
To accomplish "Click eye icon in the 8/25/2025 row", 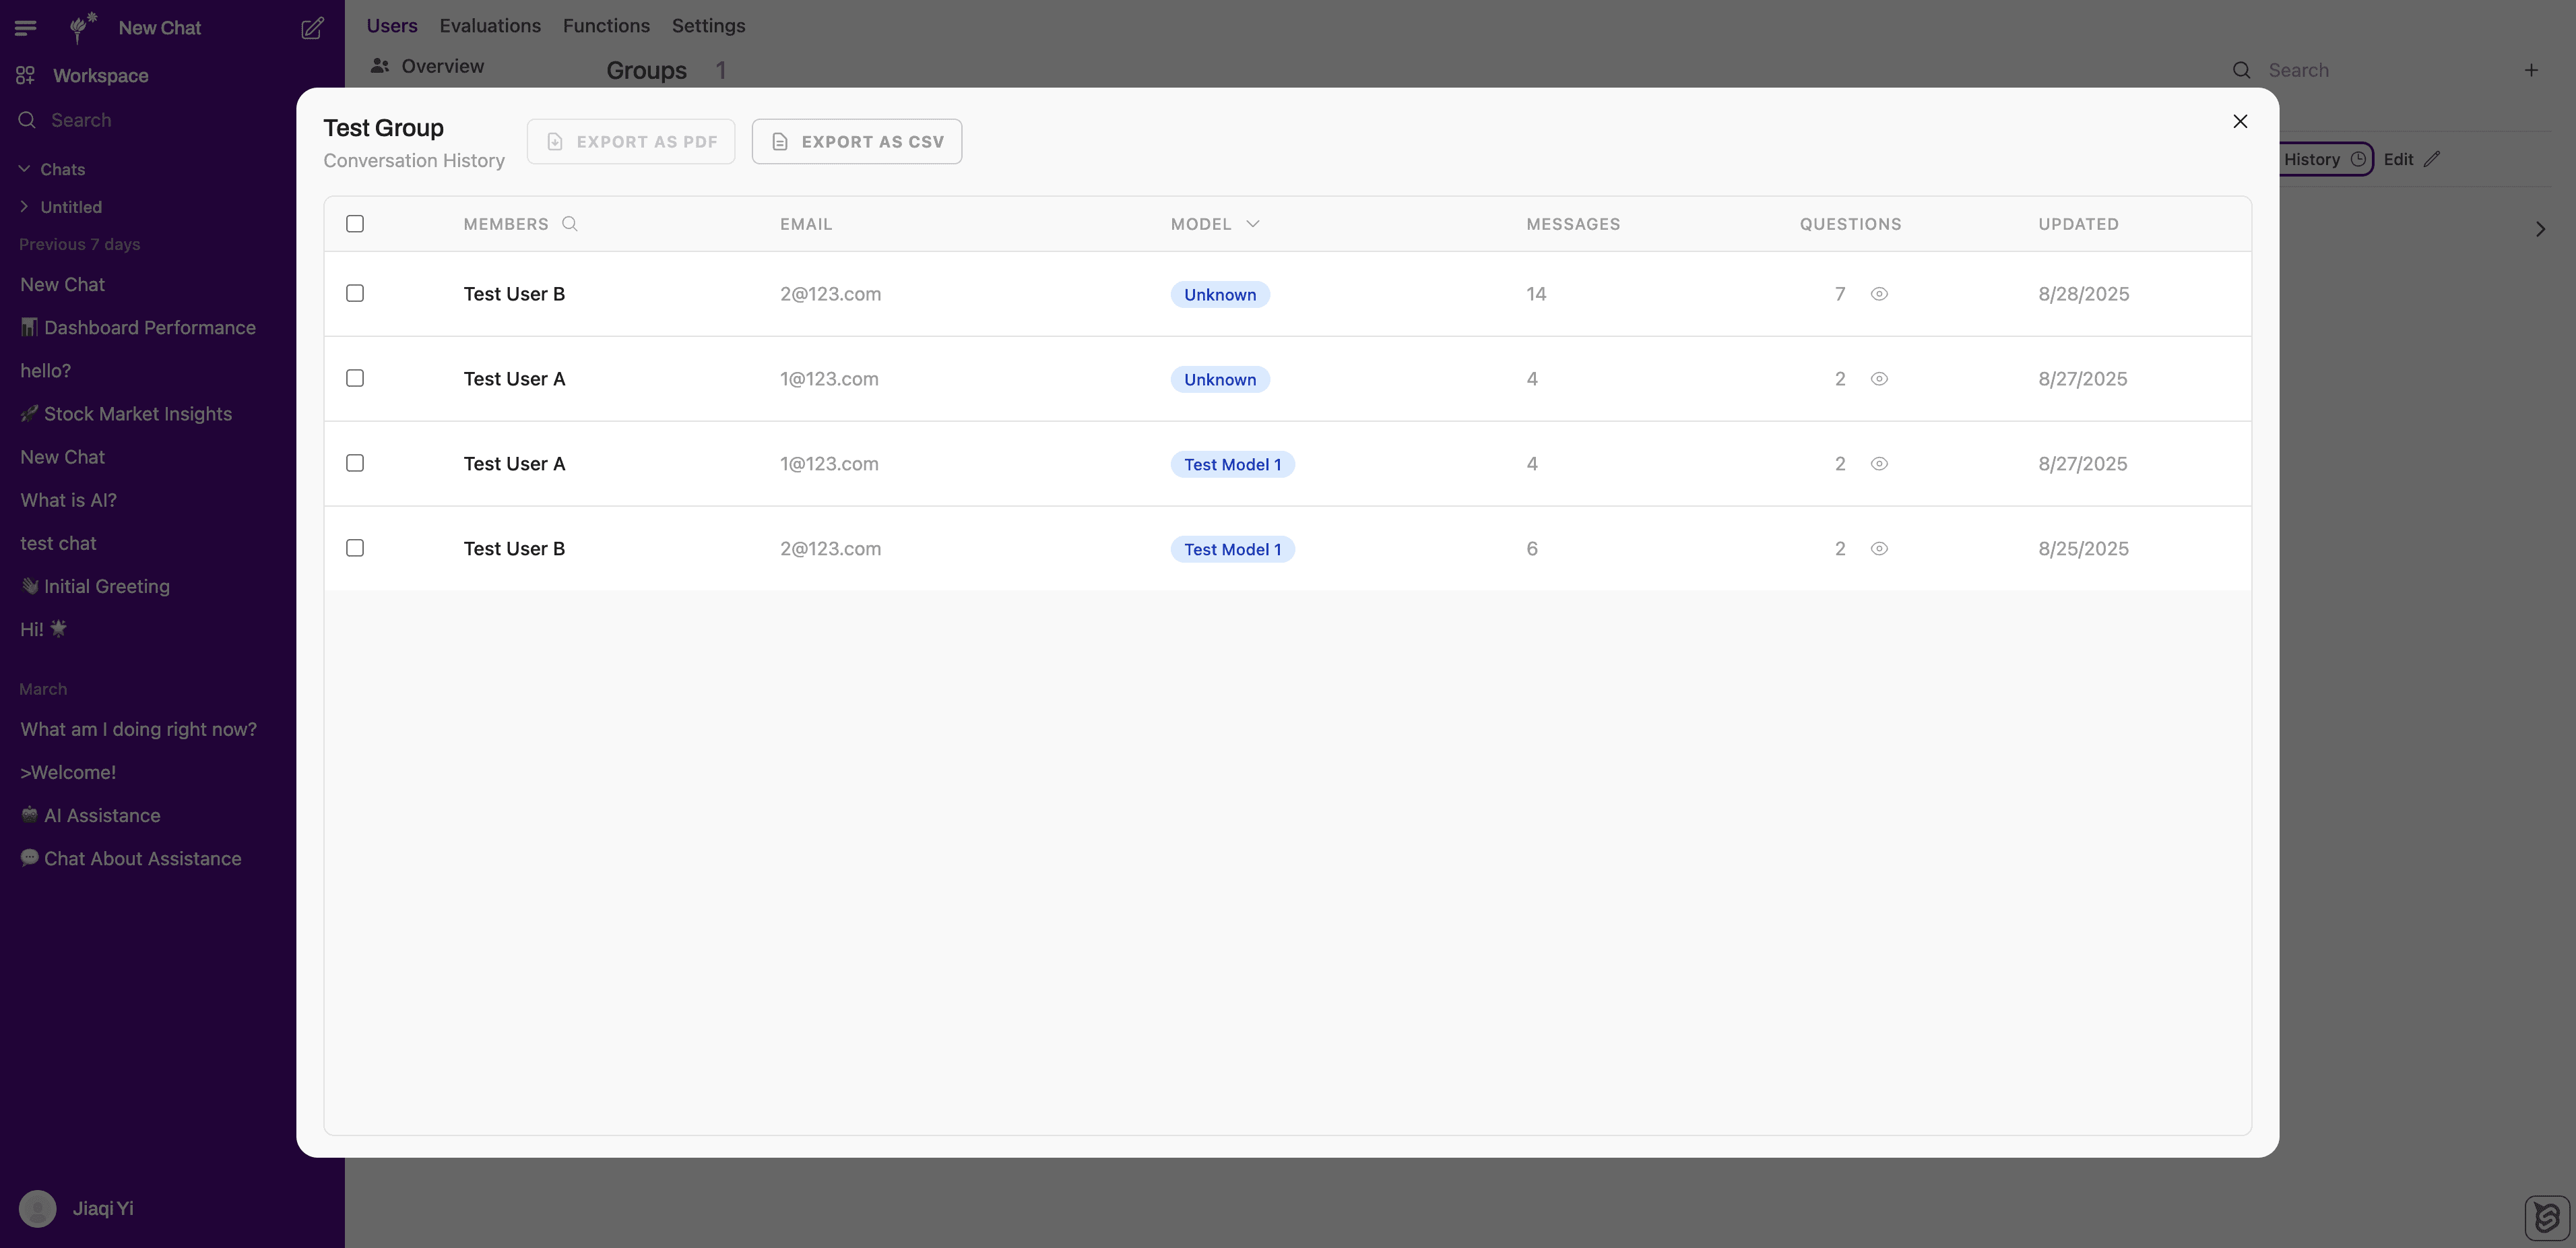I will tap(1879, 549).
